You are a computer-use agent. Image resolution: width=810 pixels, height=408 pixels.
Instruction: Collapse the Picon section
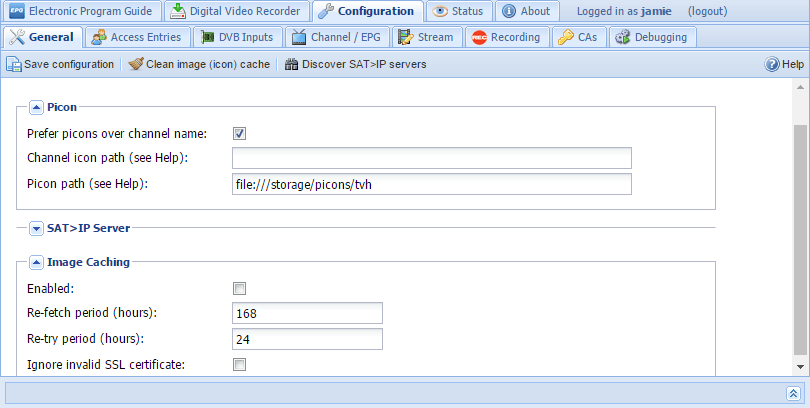(36, 106)
